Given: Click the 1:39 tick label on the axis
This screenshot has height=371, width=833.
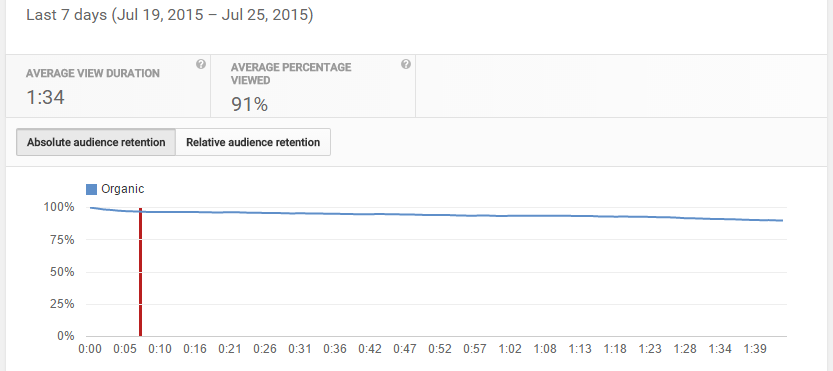Looking at the screenshot, I should pos(755,349).
